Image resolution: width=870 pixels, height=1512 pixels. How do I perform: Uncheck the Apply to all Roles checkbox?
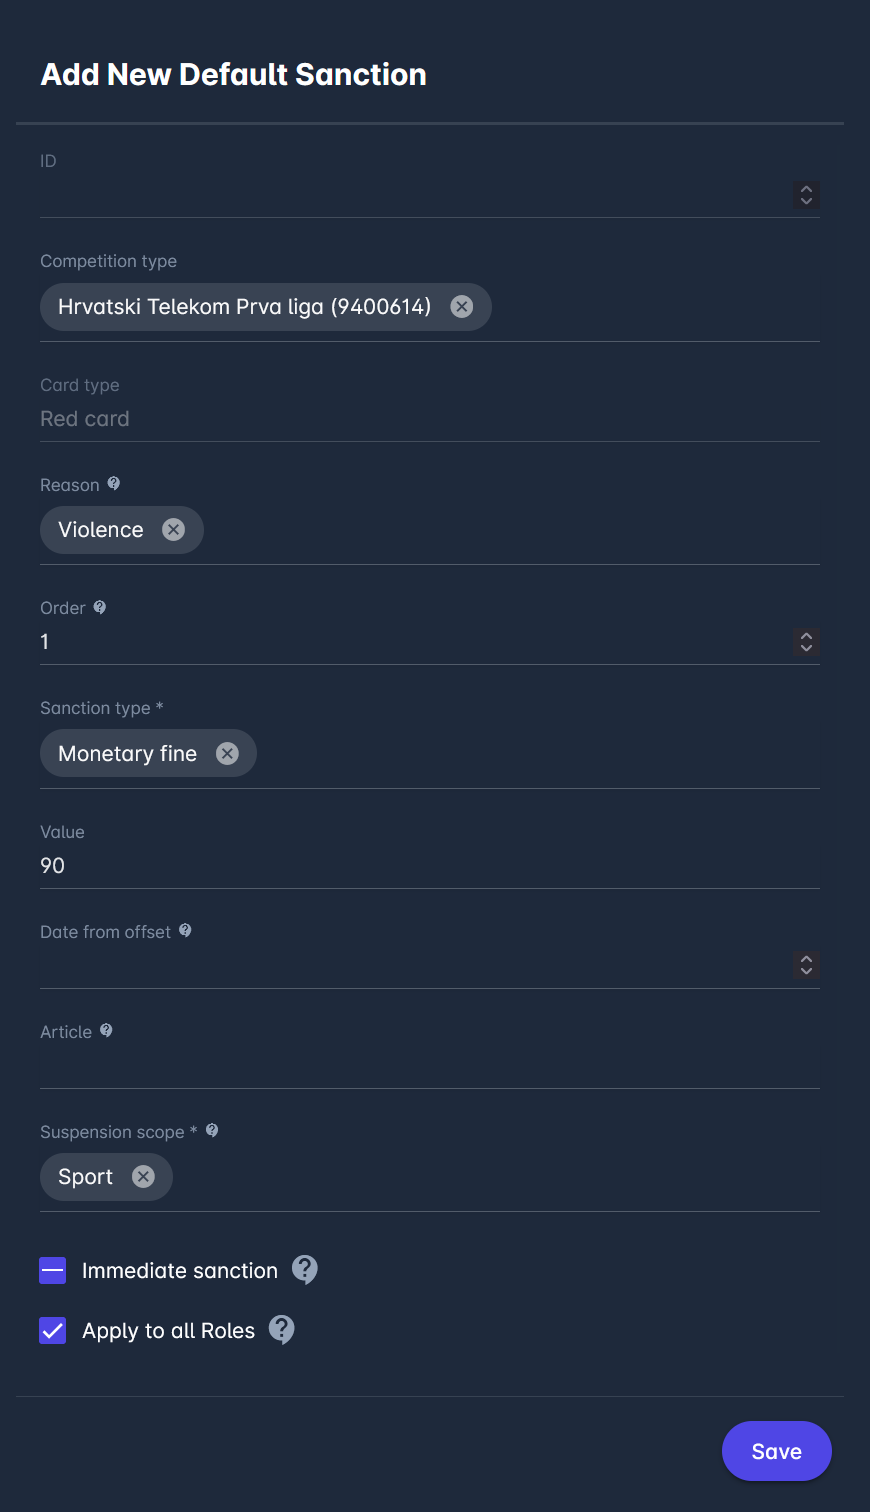53,1331
